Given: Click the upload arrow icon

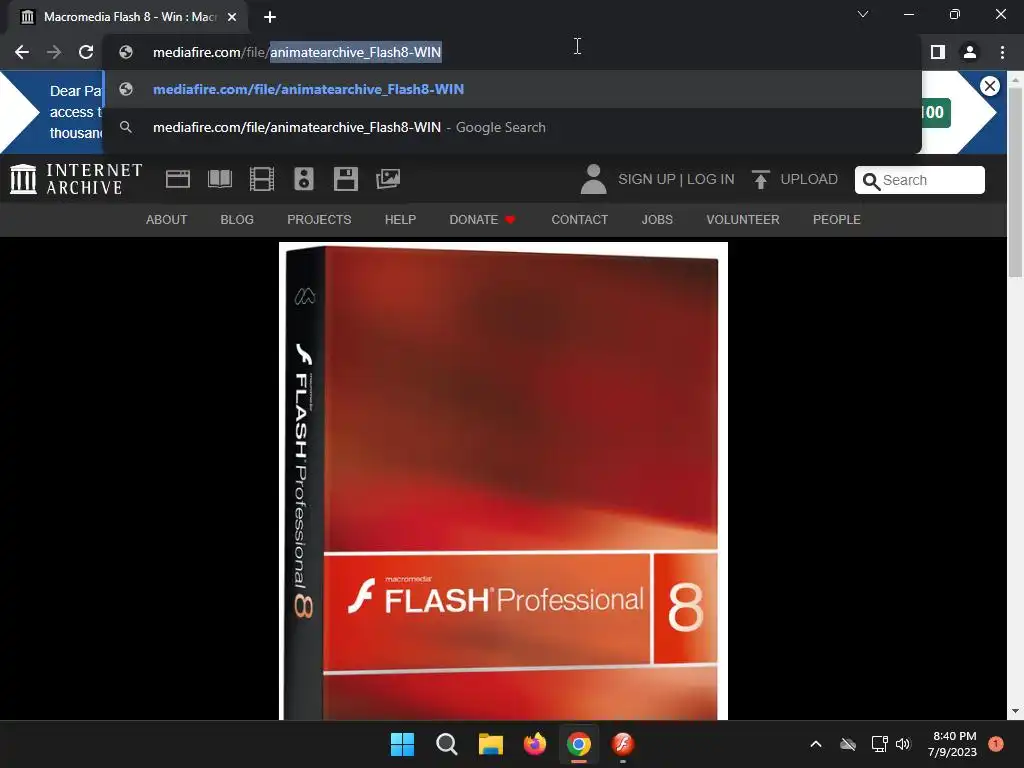Looking at the screenshot, I should [x=760, y=179].
